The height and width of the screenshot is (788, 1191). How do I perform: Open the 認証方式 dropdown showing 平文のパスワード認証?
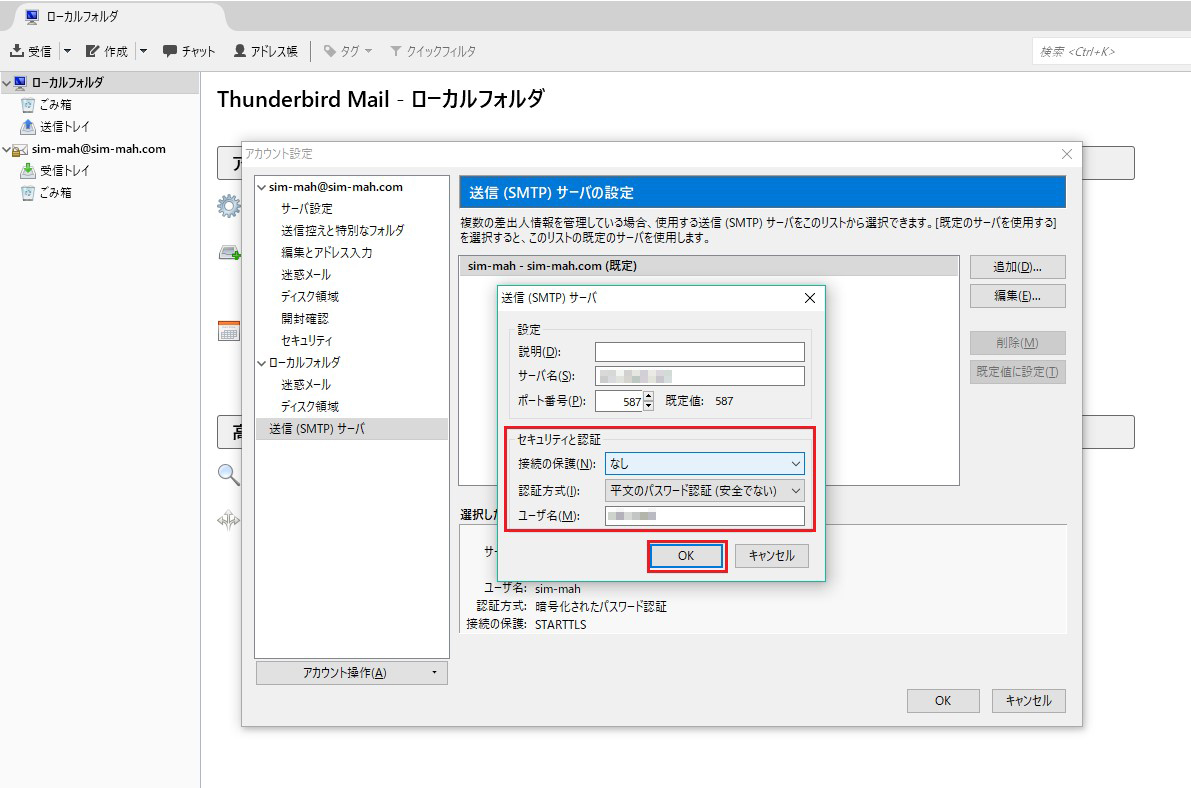704,492
